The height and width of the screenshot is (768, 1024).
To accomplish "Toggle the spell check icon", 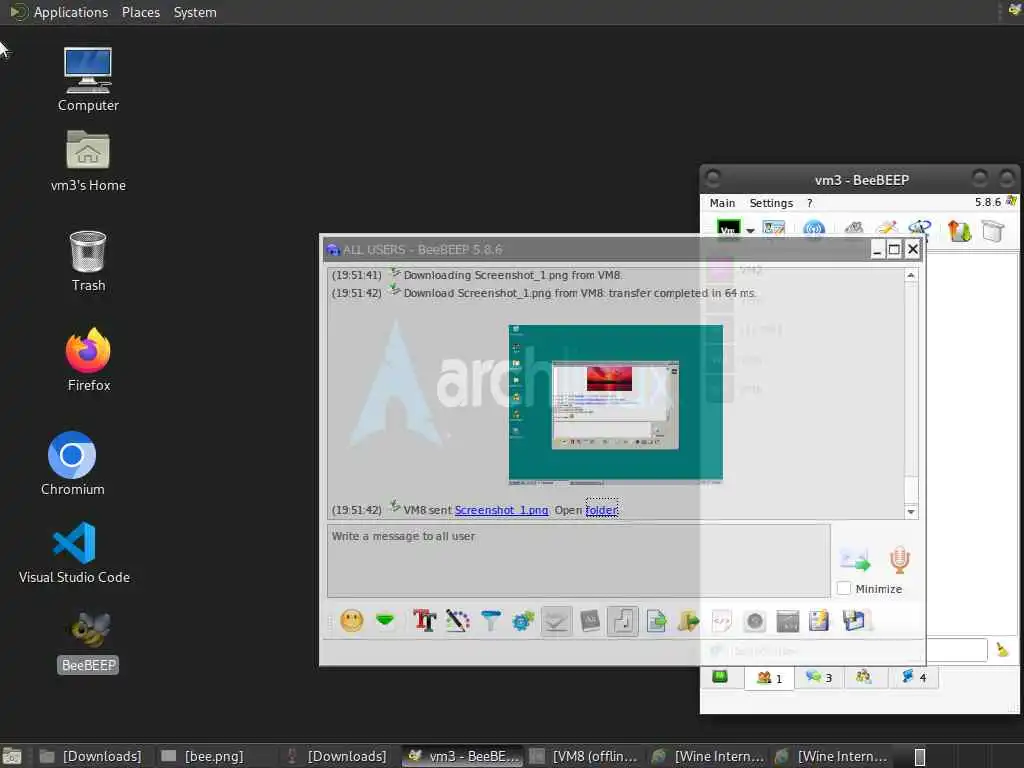I will (556, 620).
